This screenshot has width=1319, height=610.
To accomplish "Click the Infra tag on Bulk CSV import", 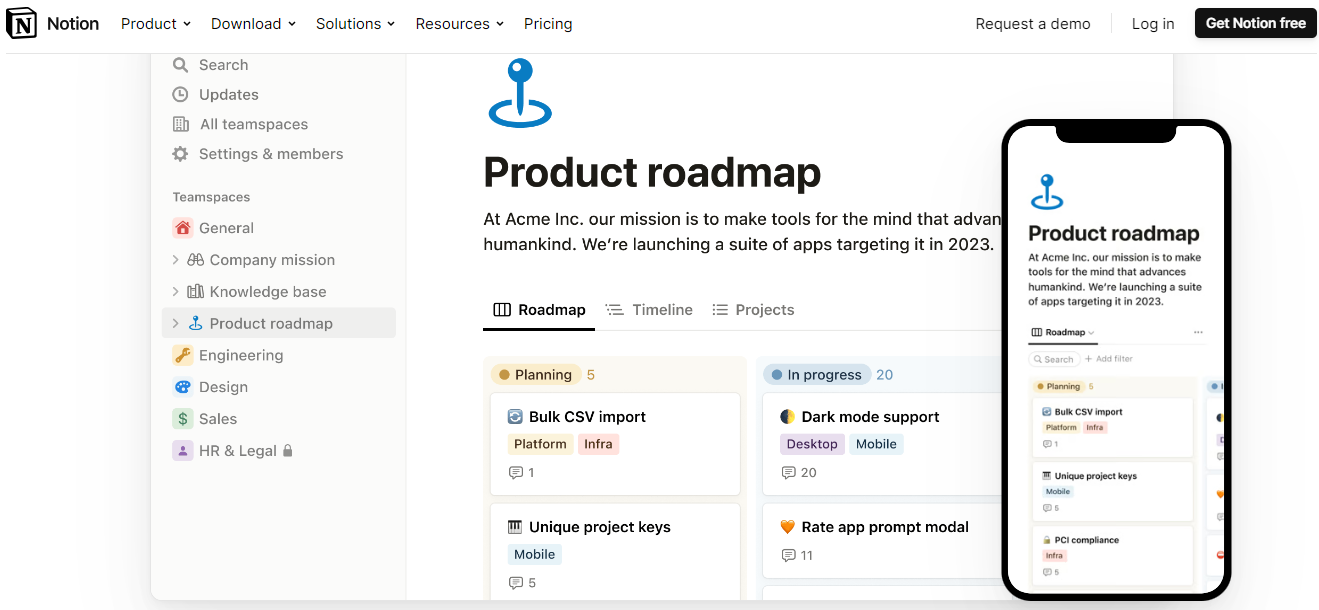I will click(x=598, y=444).
